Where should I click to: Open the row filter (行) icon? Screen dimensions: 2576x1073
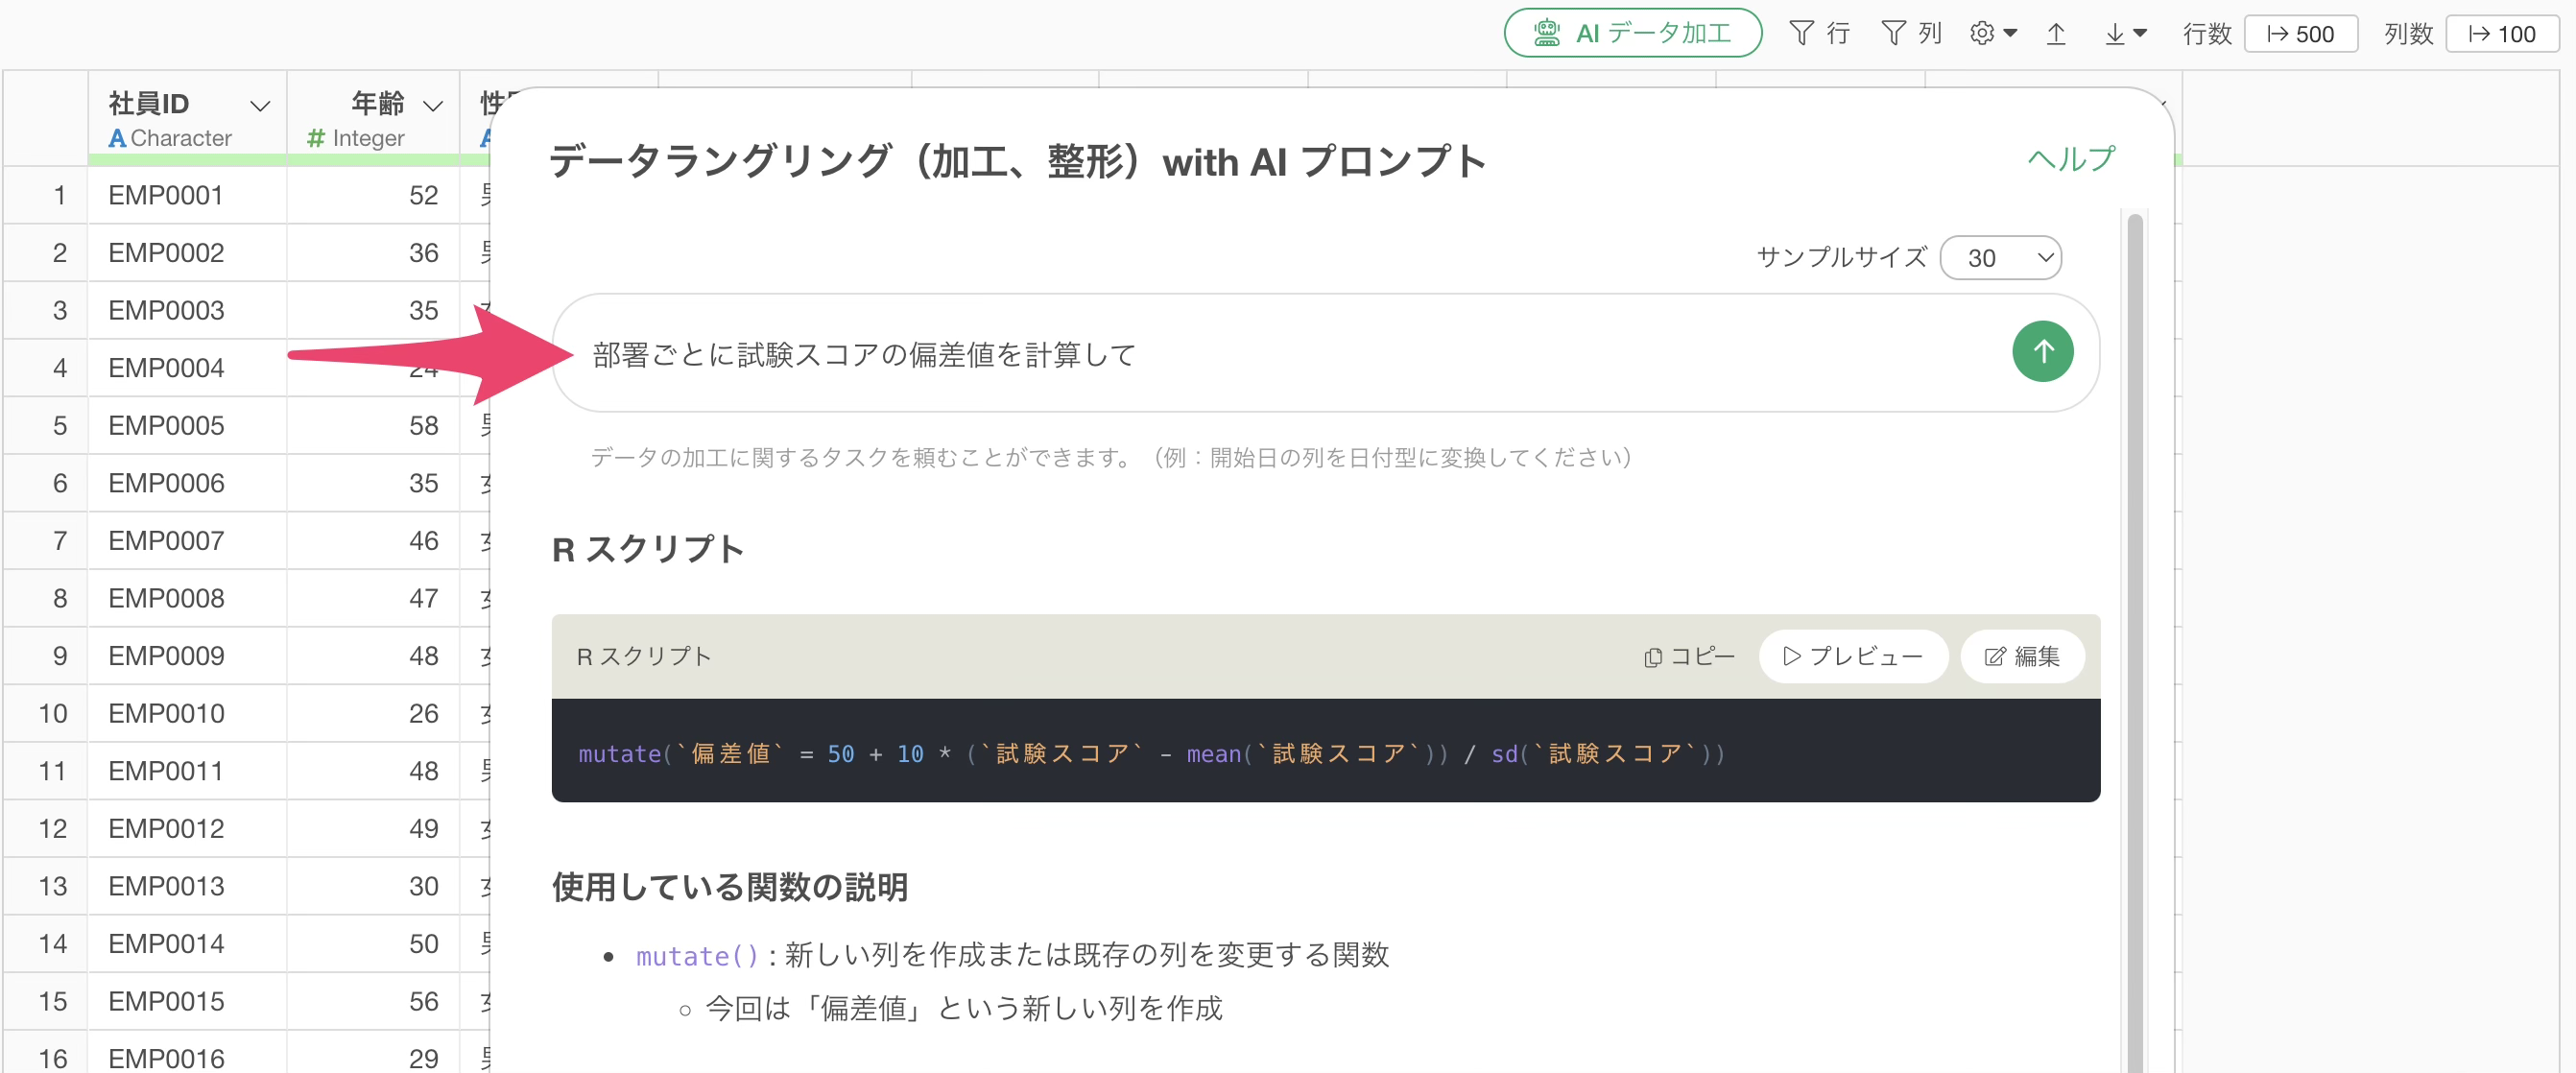click(x=1817, y=33)
